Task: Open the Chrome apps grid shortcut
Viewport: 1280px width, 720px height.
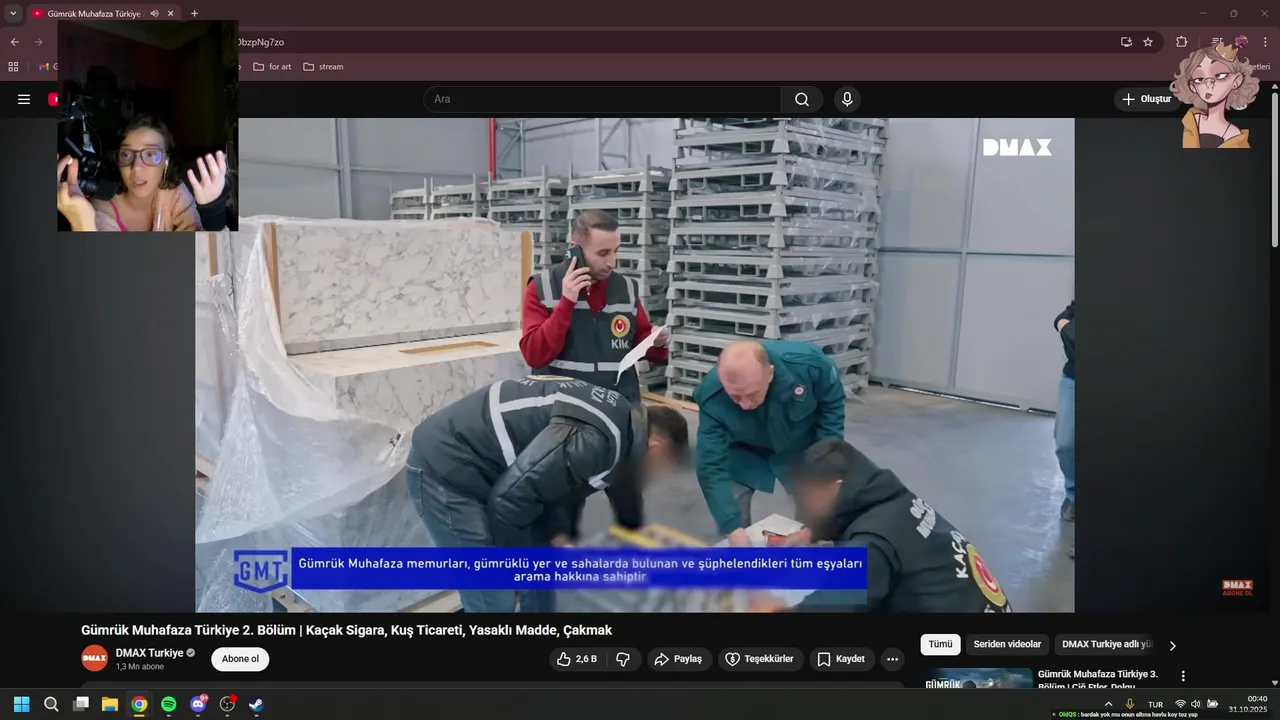Action: tap(13, 67)
